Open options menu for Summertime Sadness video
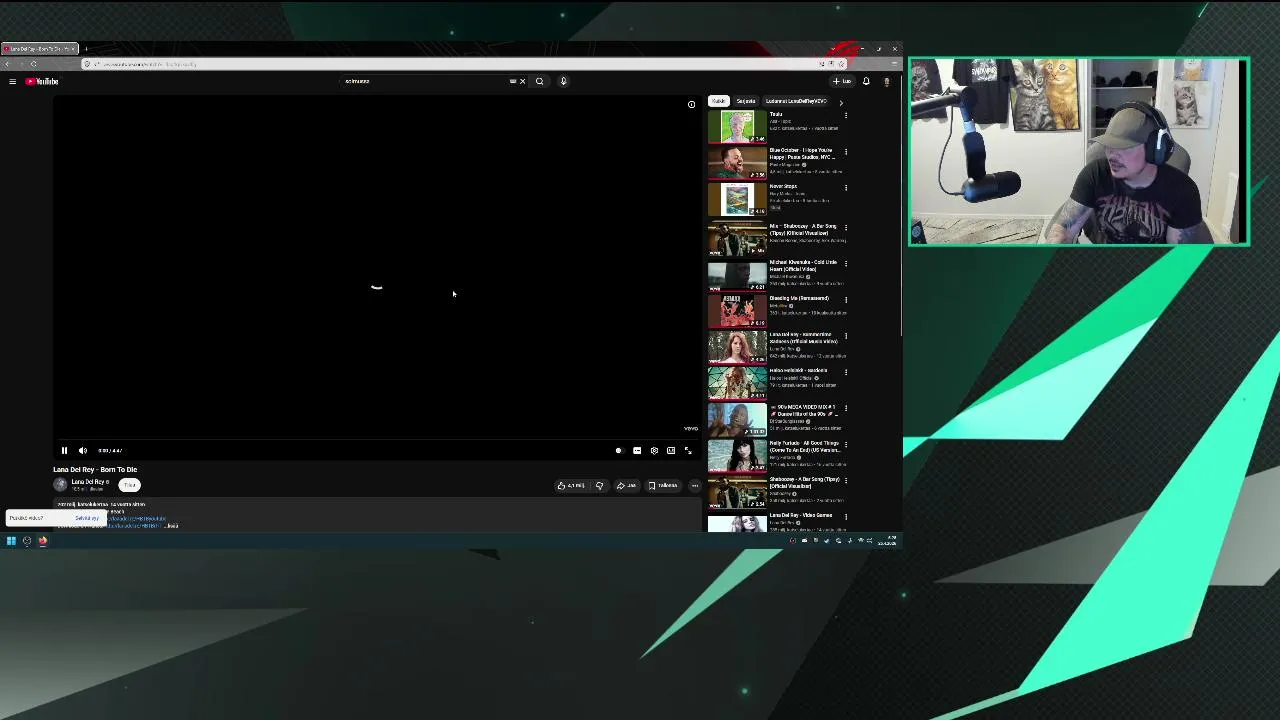 [x=846, y=335]
